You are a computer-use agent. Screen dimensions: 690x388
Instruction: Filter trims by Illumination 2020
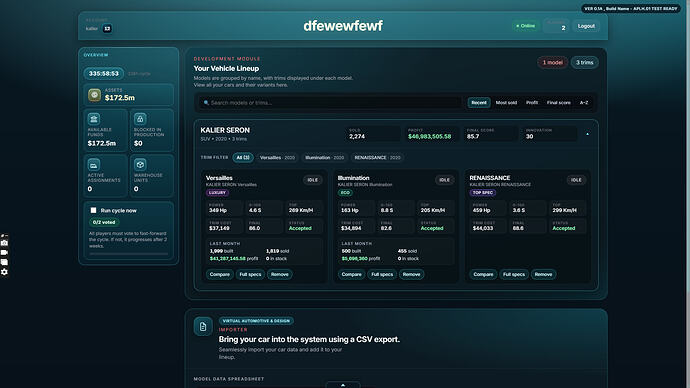pos(324,157)
